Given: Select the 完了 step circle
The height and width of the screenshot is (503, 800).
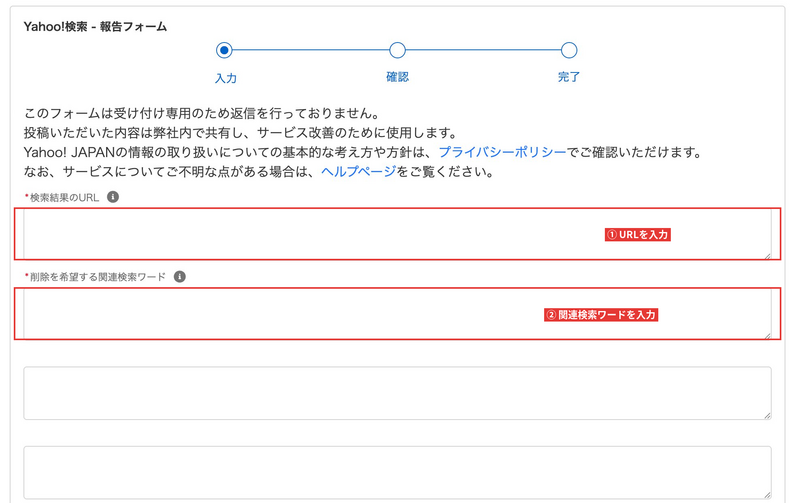Looking at the screenshot, I should click(x=569, y=50).
